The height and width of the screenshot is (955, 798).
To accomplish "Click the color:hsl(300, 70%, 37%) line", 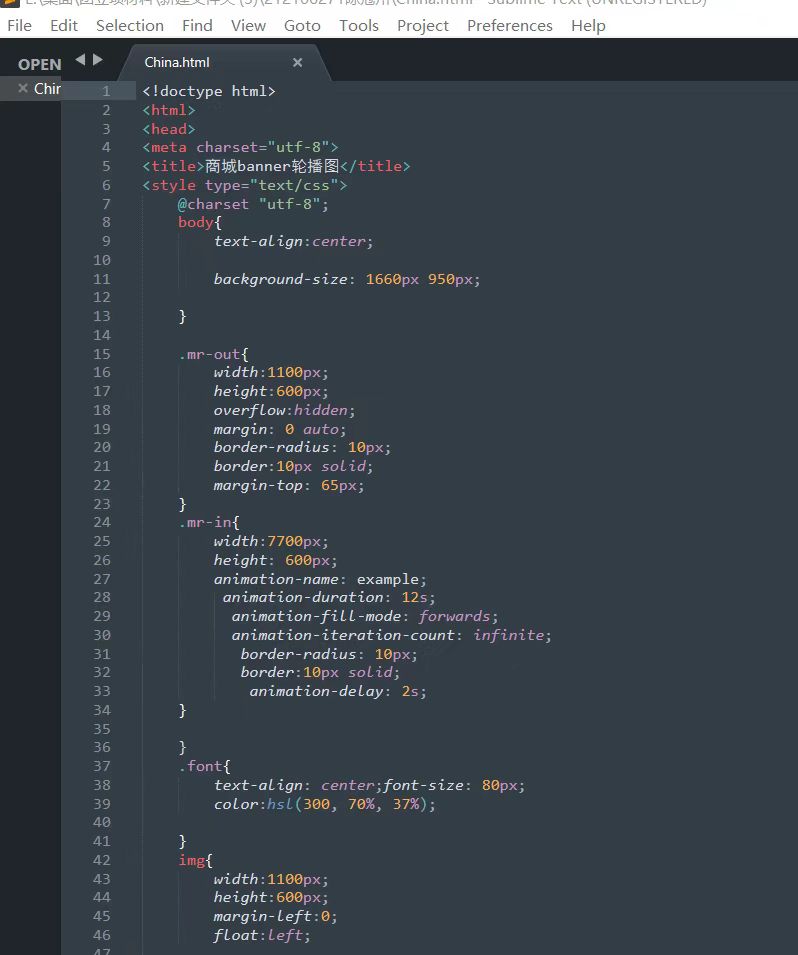I will pyautogui.click(x=325, y=804).
